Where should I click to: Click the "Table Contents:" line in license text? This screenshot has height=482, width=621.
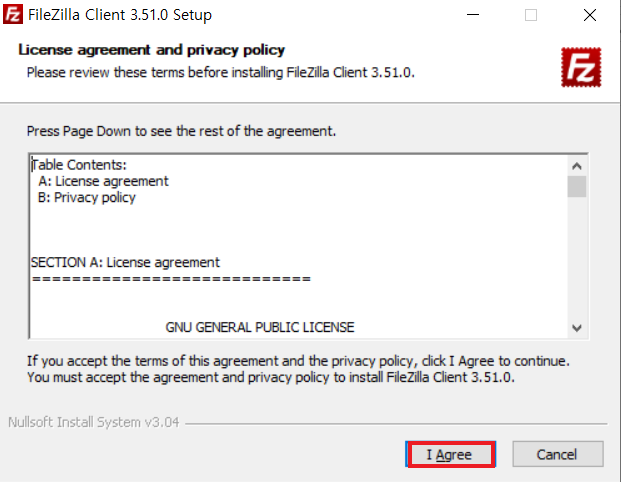pos(79,165)
